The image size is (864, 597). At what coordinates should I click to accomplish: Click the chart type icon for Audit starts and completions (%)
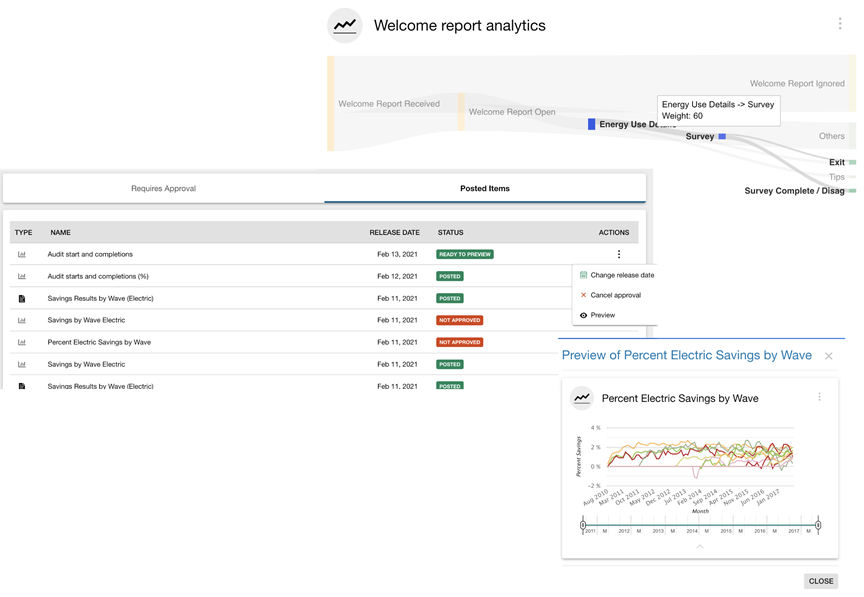[22, 276]
